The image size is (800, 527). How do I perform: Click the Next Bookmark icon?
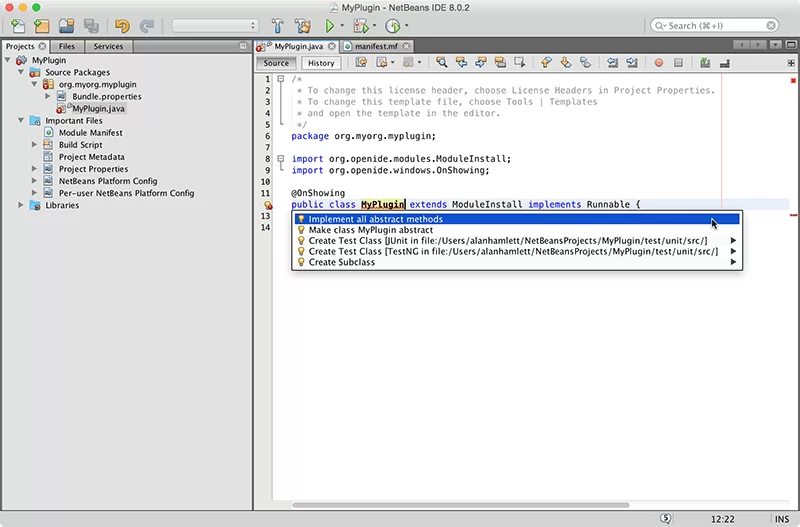coord(566,63)
